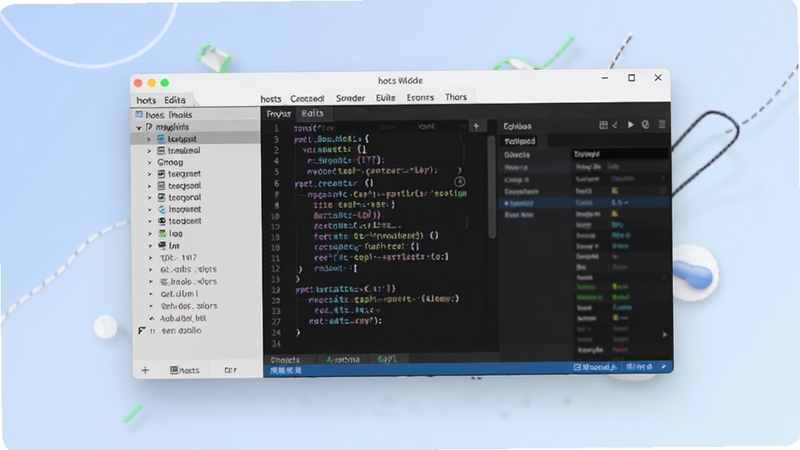Select the 'Tatiiged' tab in right panel
Viewport: 800px width, 450px height.
(x=520, y=141)
